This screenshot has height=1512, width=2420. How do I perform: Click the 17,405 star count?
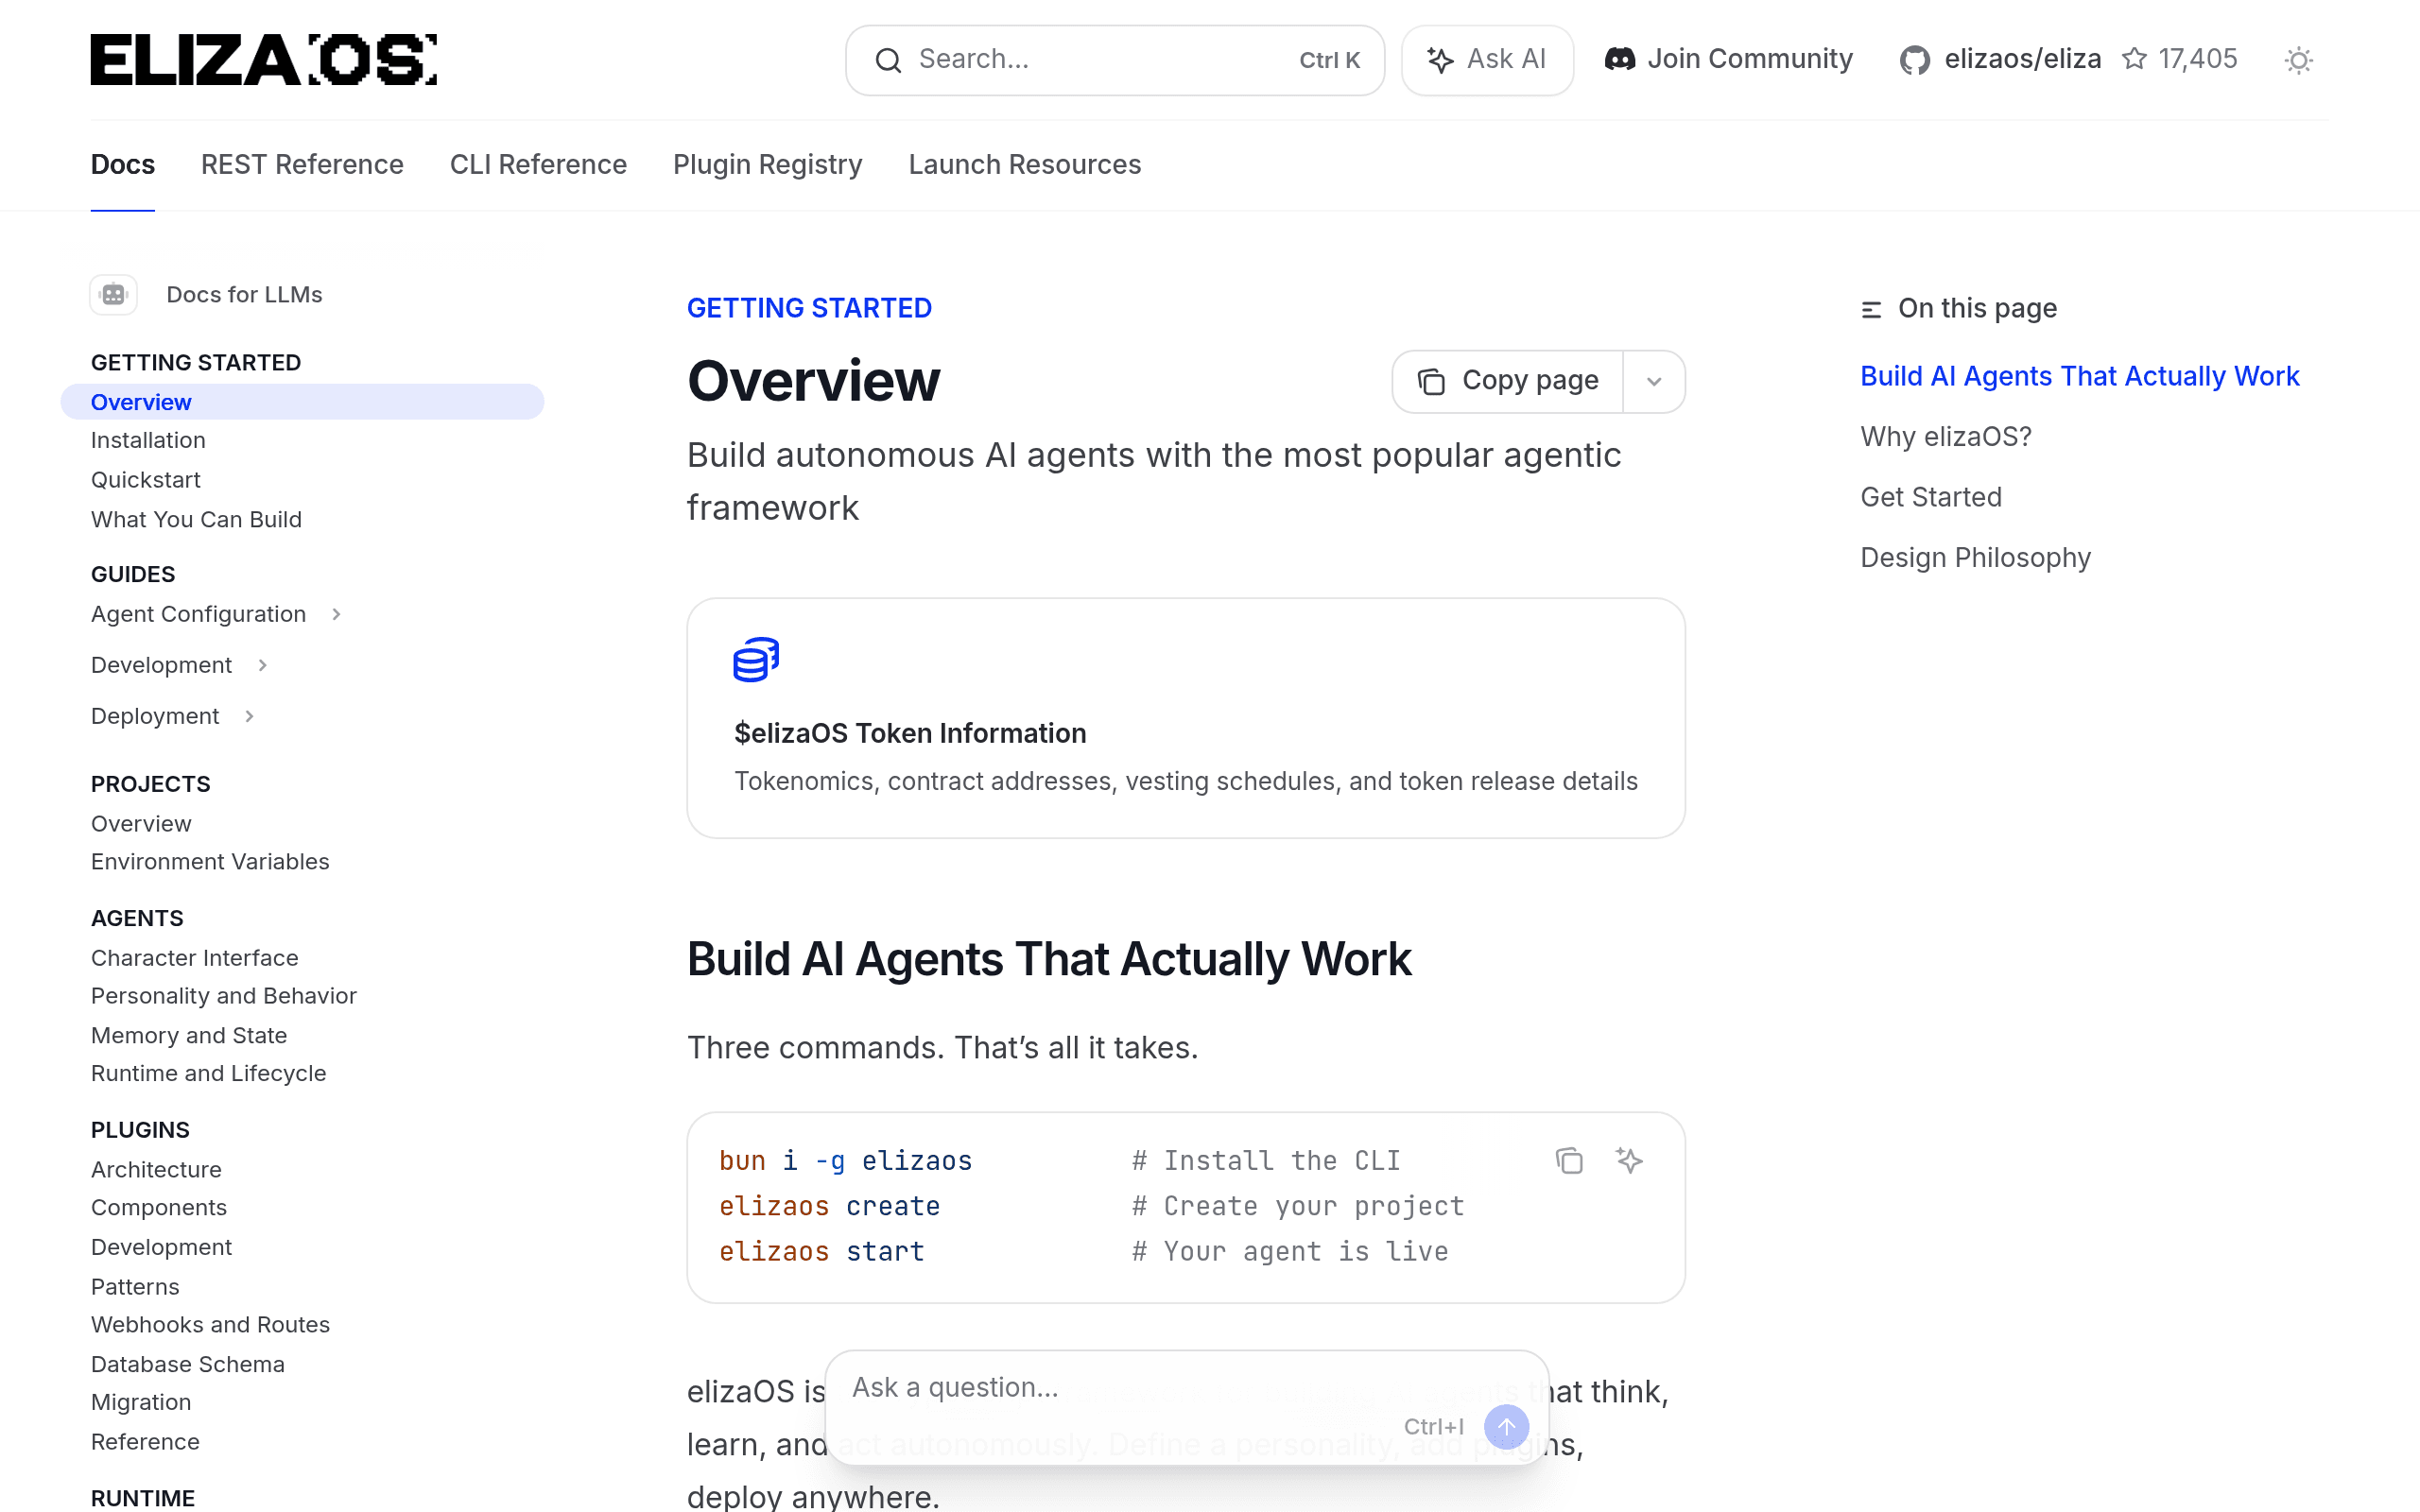(2198, 59)
